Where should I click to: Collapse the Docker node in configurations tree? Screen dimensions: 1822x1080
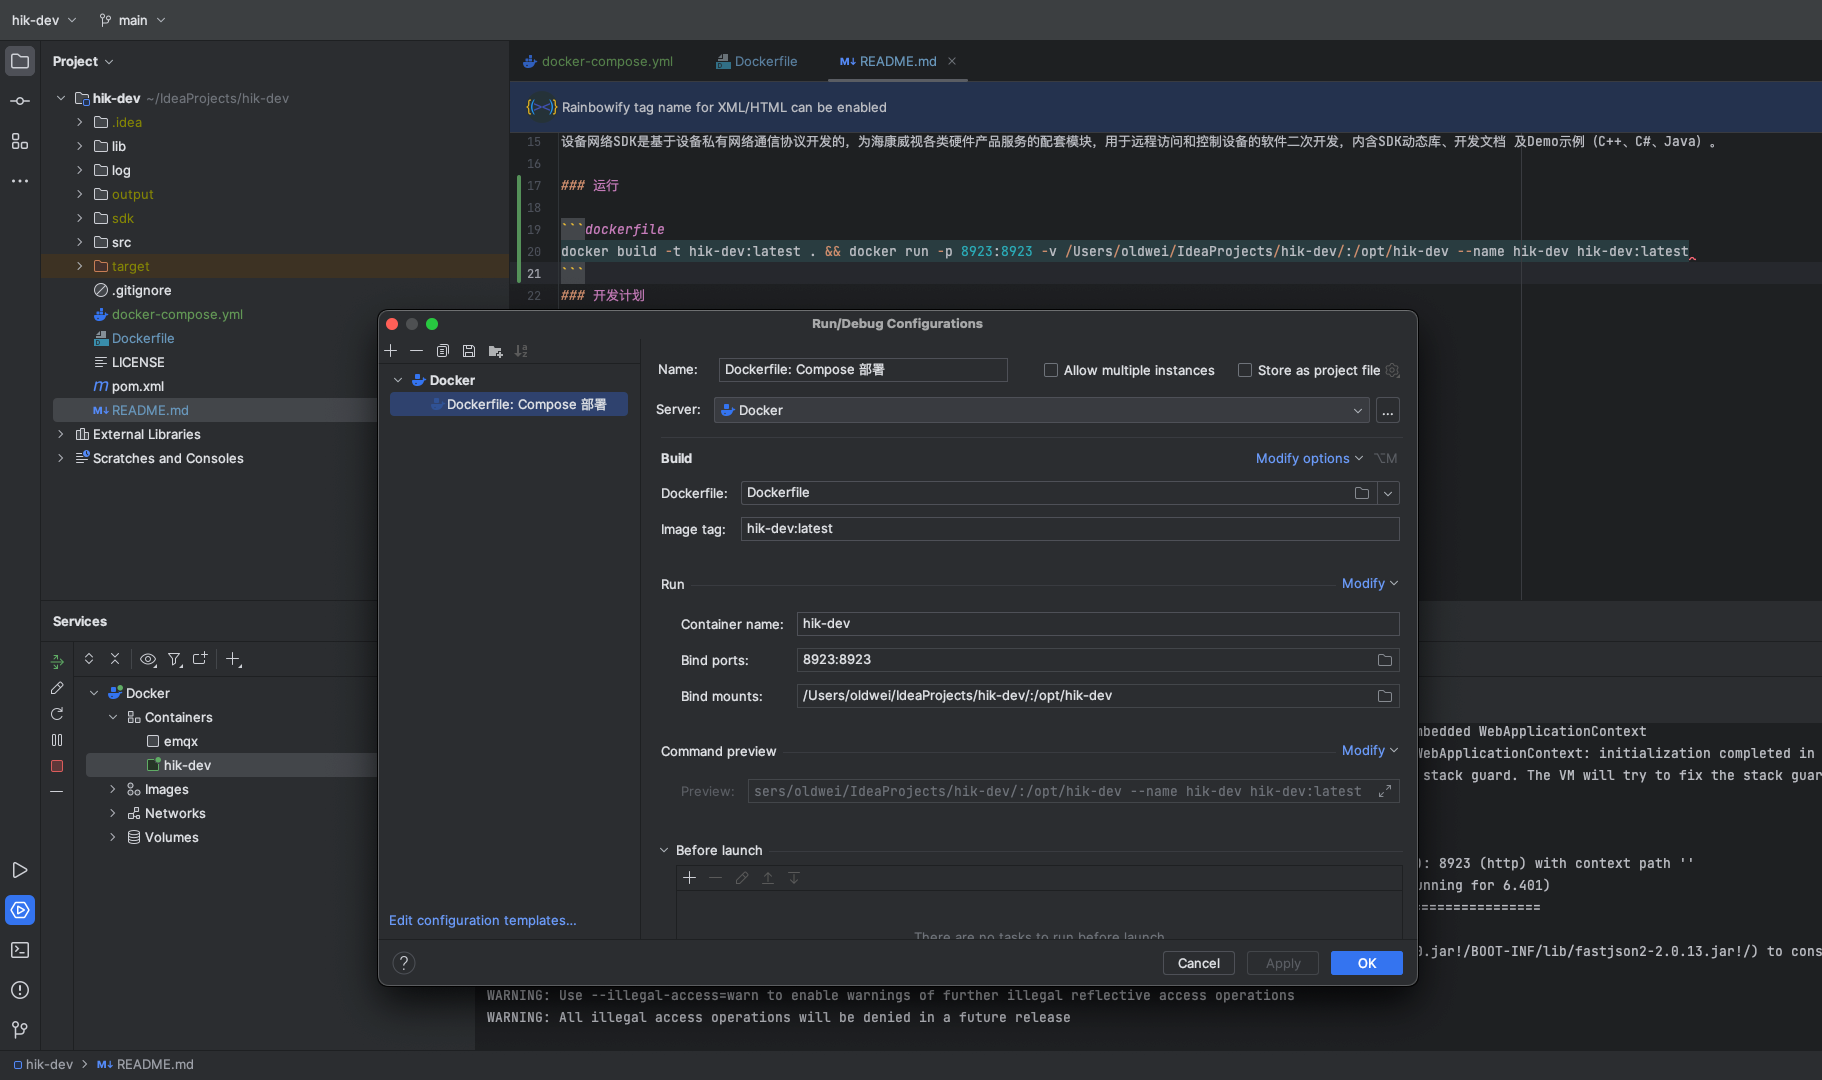(398, 380)
